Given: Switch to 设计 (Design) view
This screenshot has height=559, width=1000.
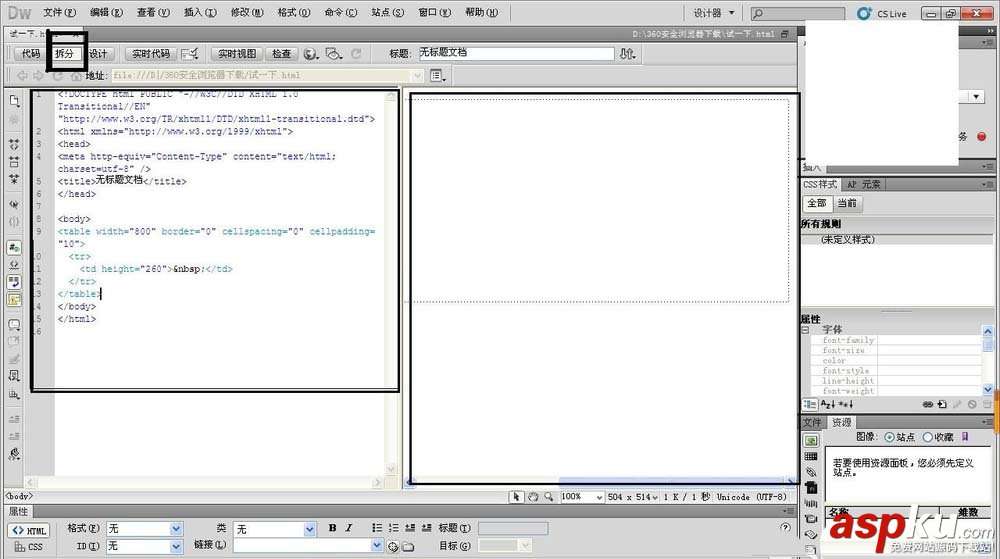Looking at the screenshot, I should coord(98,54).
